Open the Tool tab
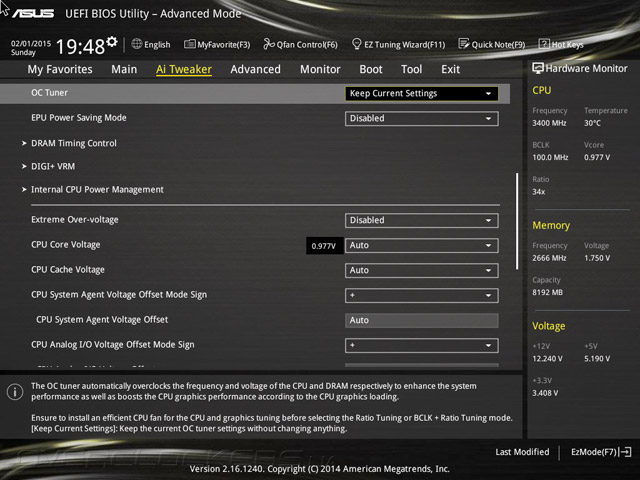Screen dimensions: 640x480 coord(411,69)
